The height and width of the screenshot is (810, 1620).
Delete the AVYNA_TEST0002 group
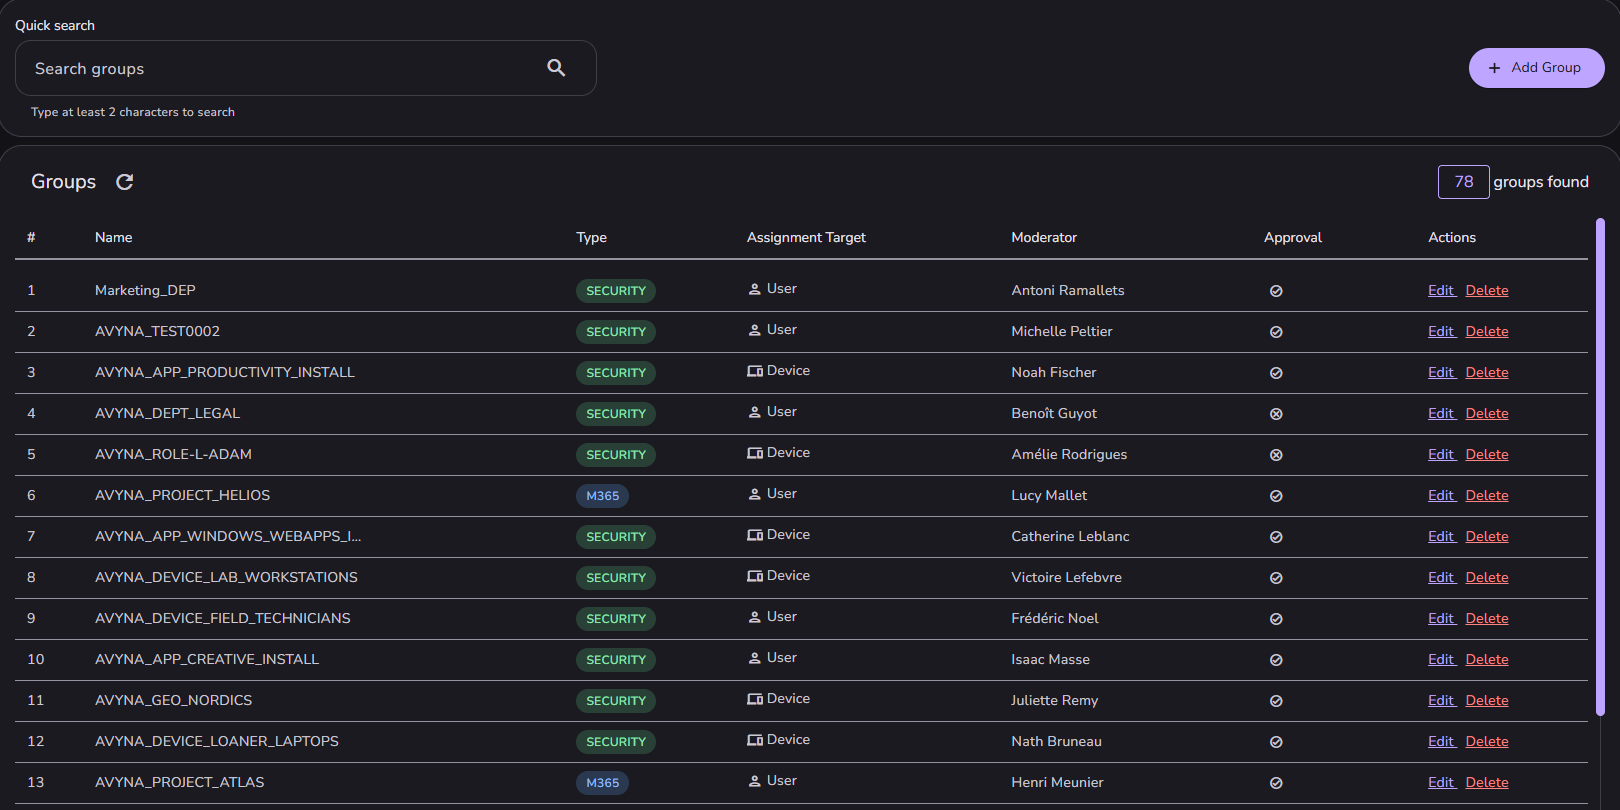click(1487, 331)
